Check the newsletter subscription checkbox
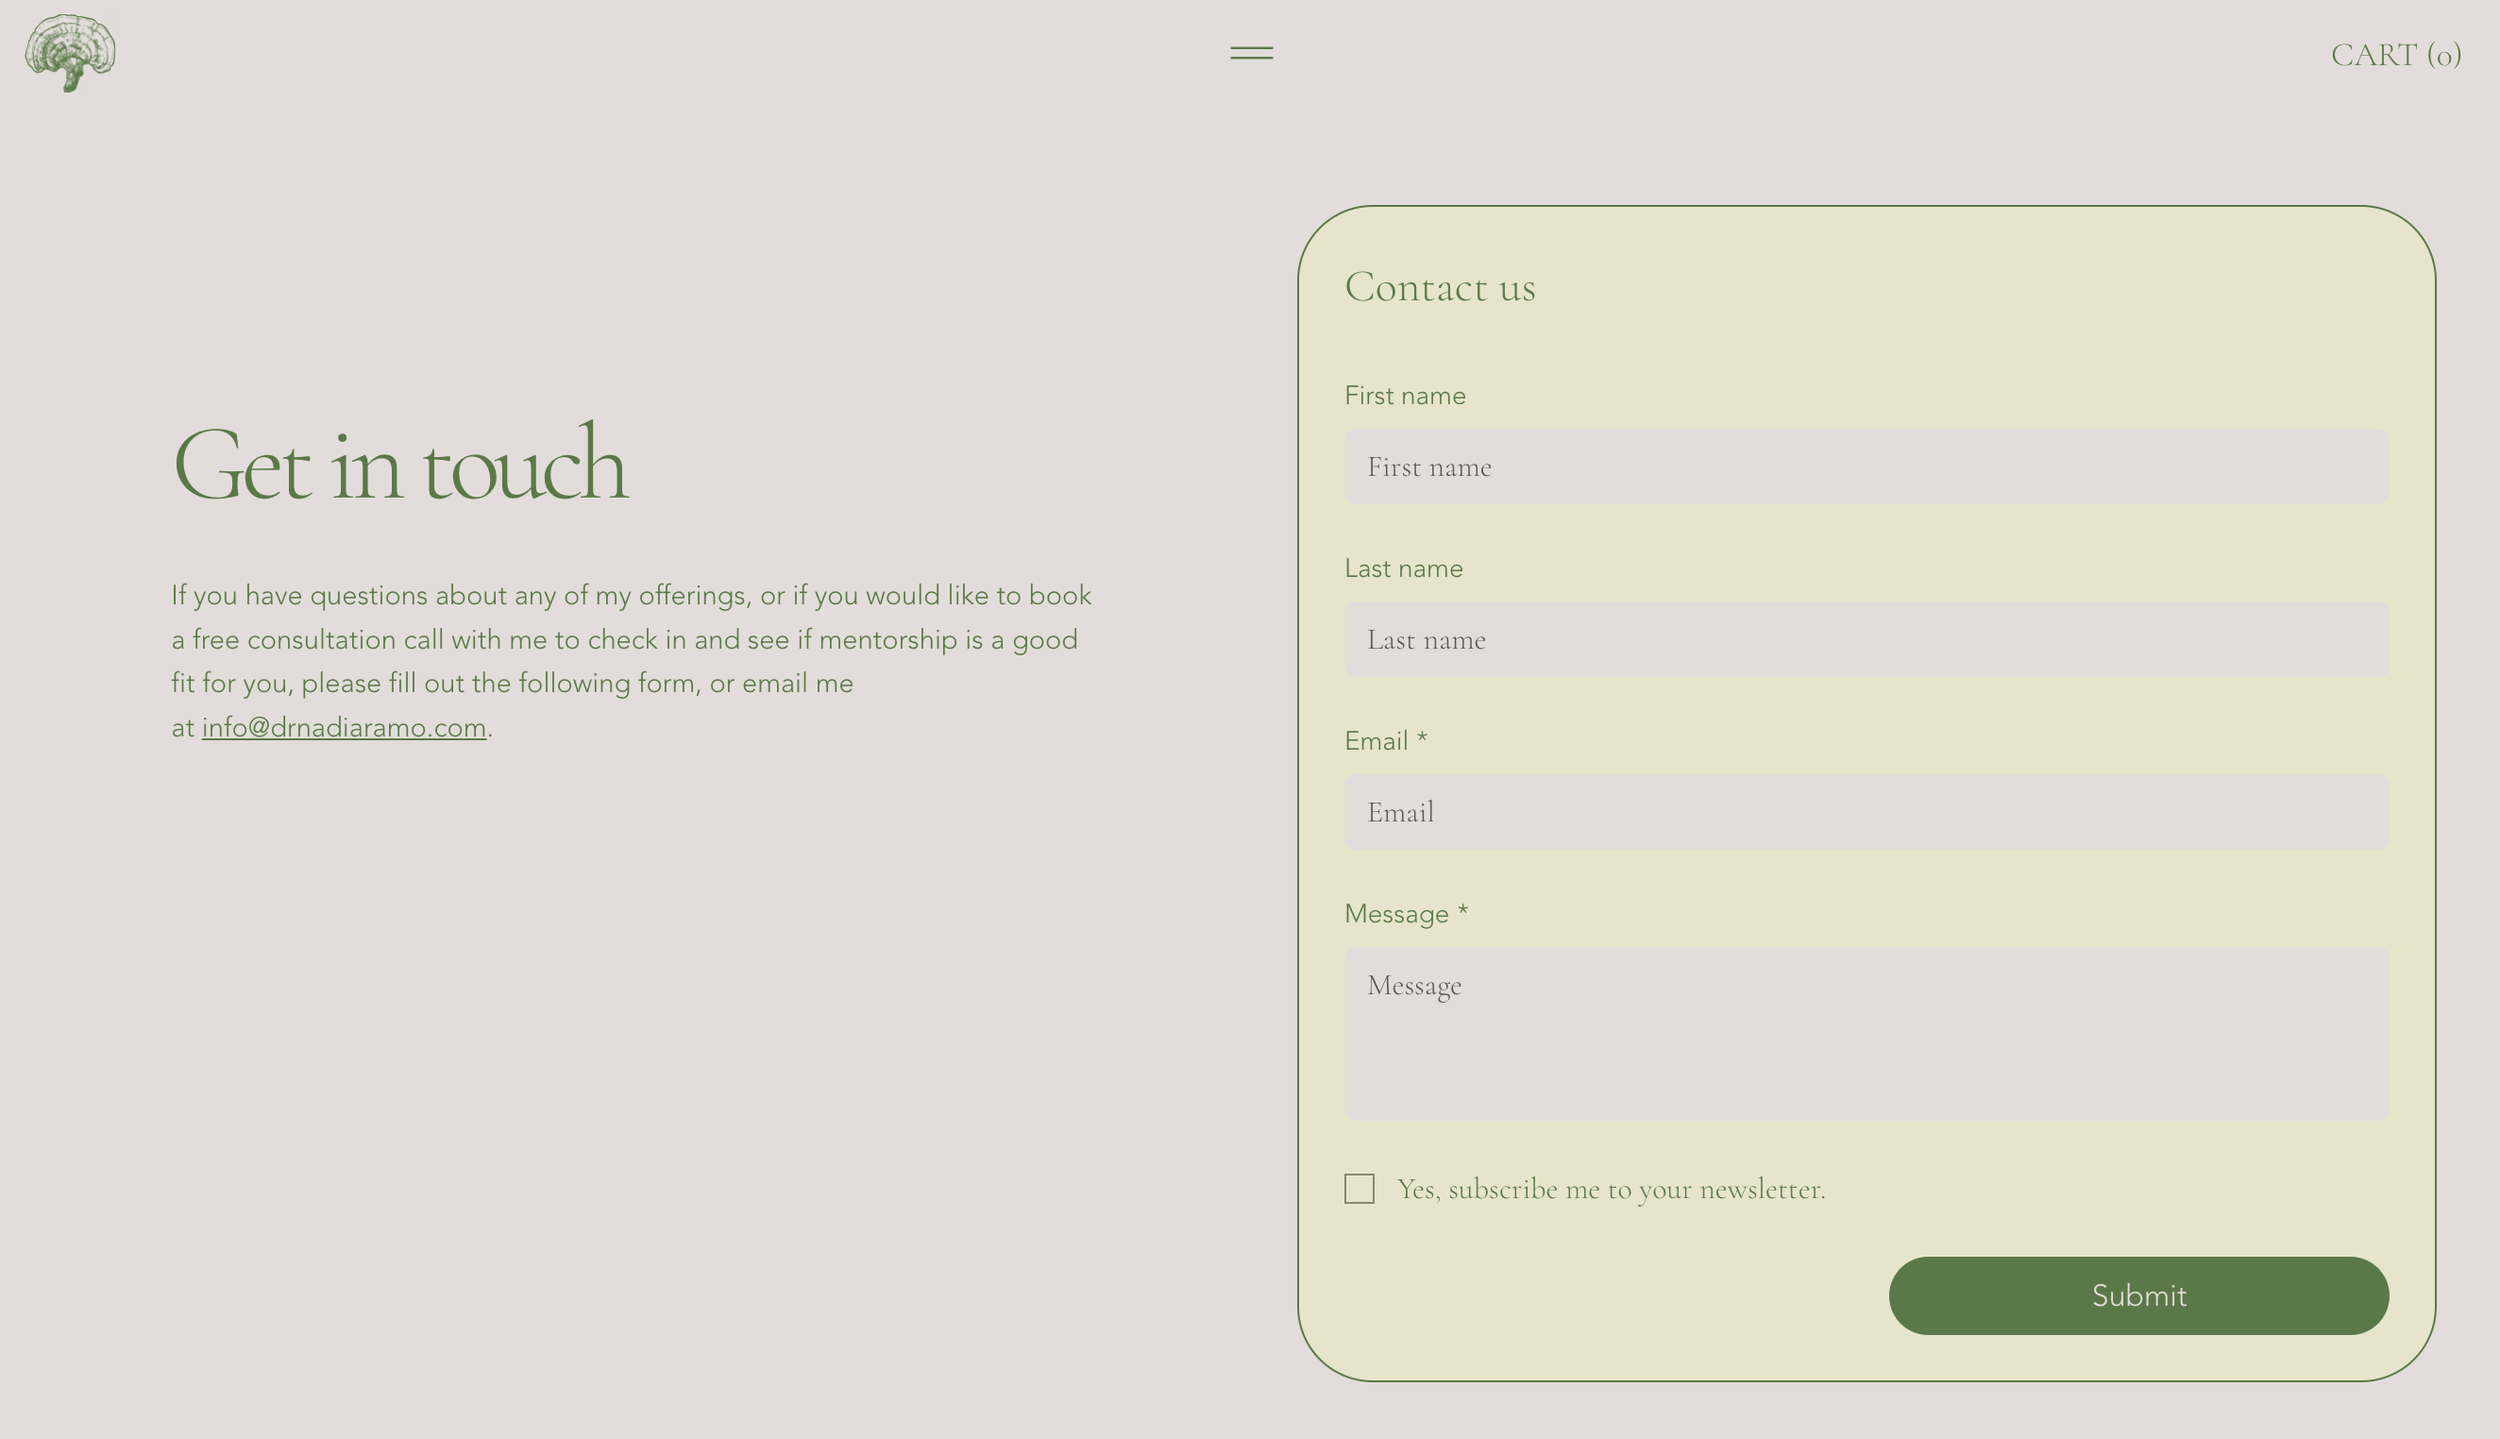The height and width of the screenshot is (1439, 2500). (1359, 1188)
